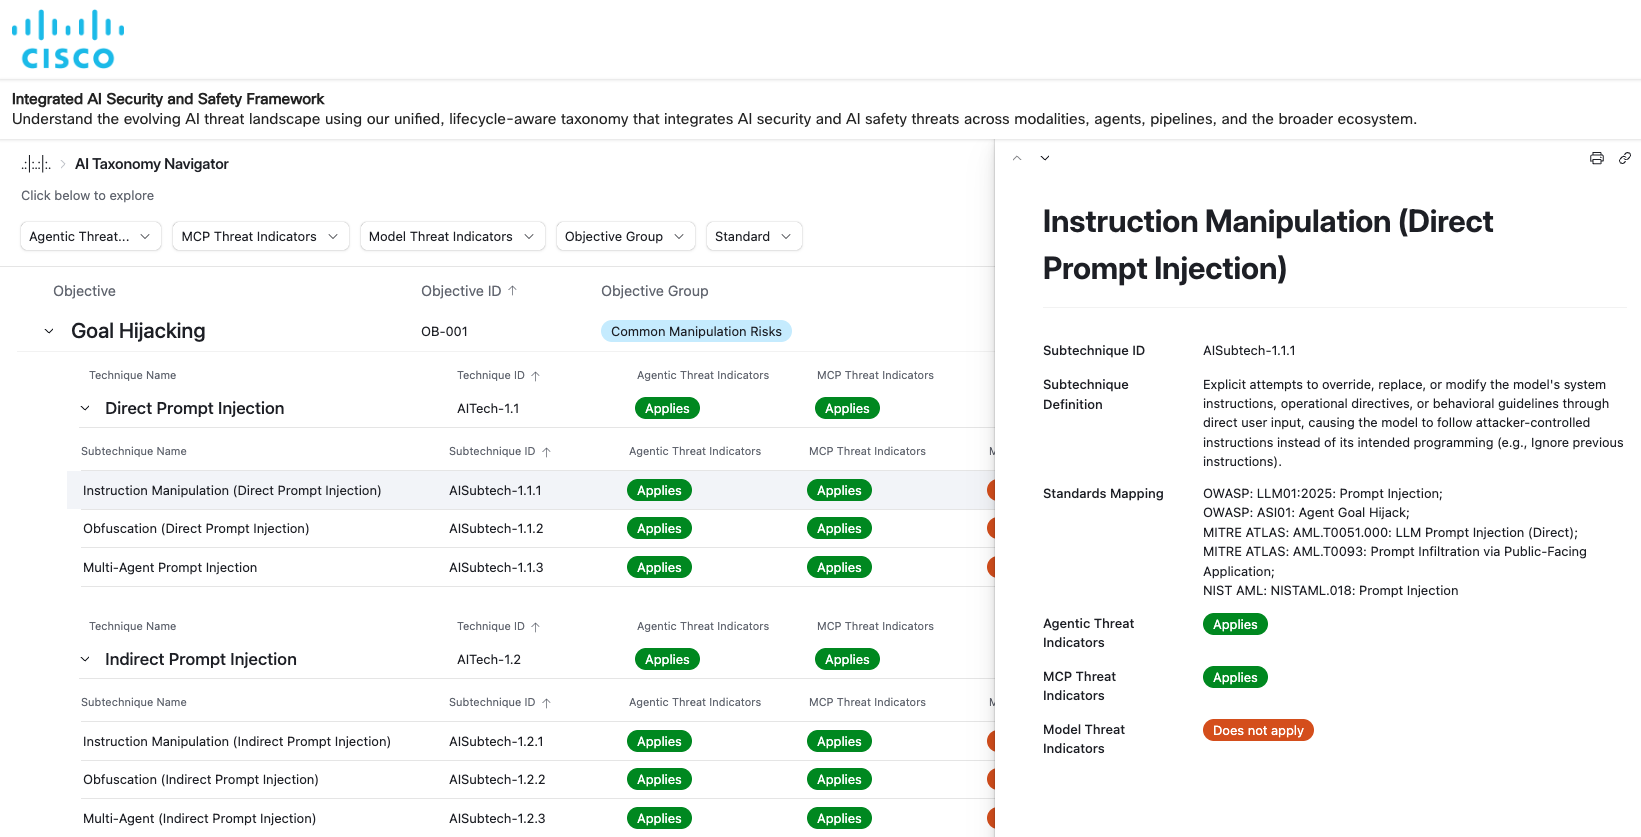
Task: Open the Standard filter dropdown
Action: [x=753, y=236]
